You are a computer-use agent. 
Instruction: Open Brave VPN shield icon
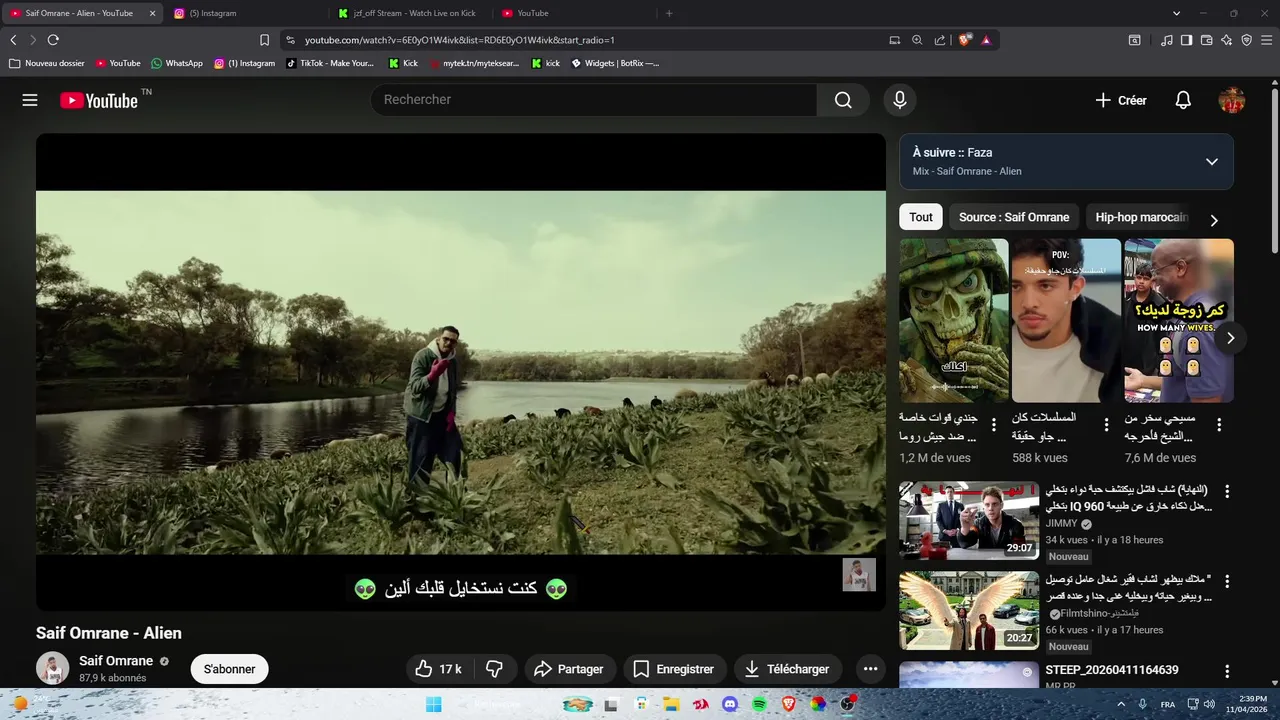click(x=1246, y=40)
